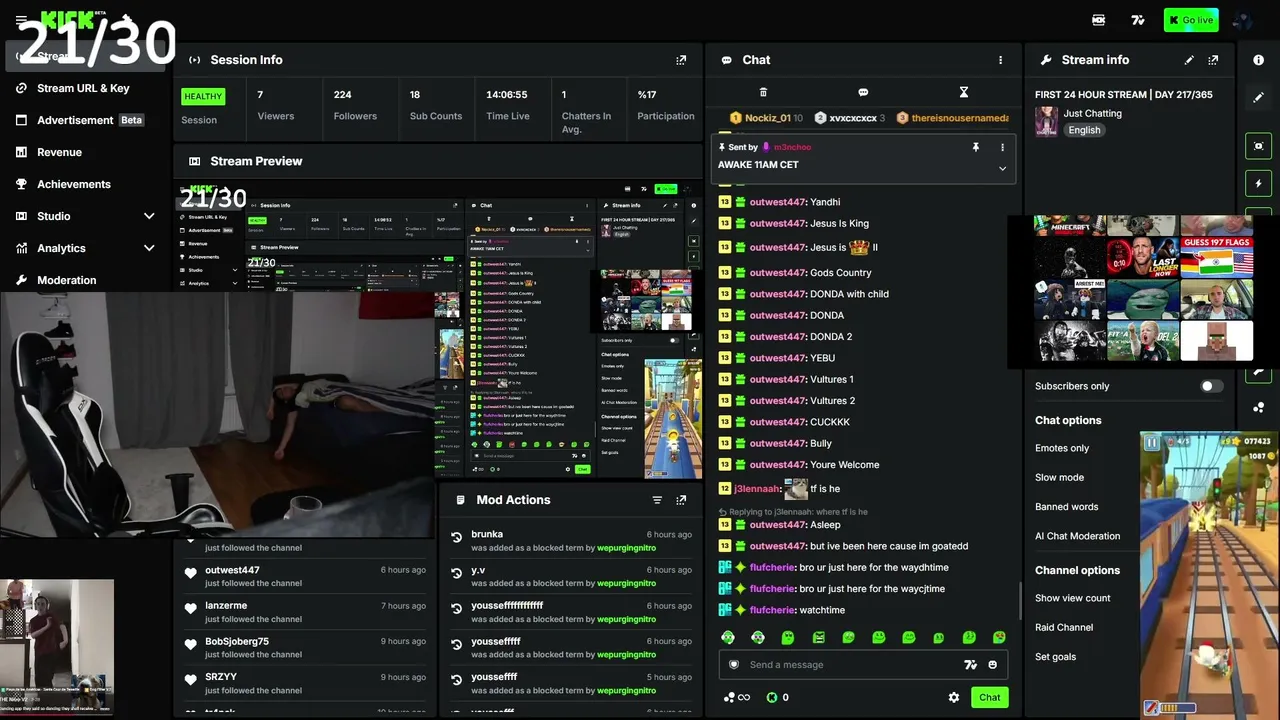Toggle the Subscribers only switch

coord(1211,386)
